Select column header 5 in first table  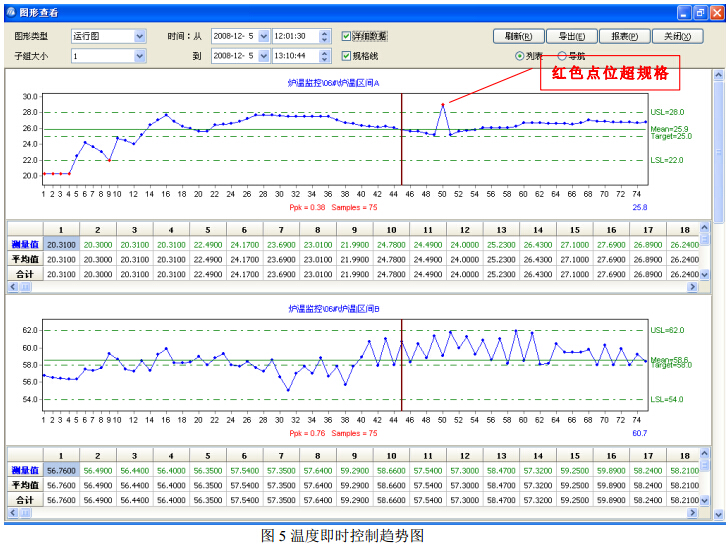[209, 229]
